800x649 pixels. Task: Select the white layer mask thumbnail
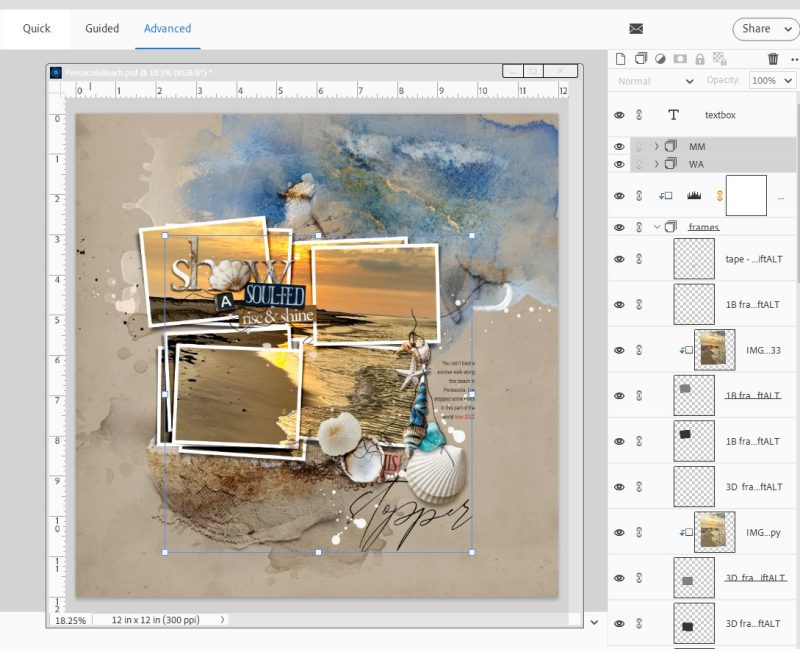pyautogui.click(x=746, y=196)
